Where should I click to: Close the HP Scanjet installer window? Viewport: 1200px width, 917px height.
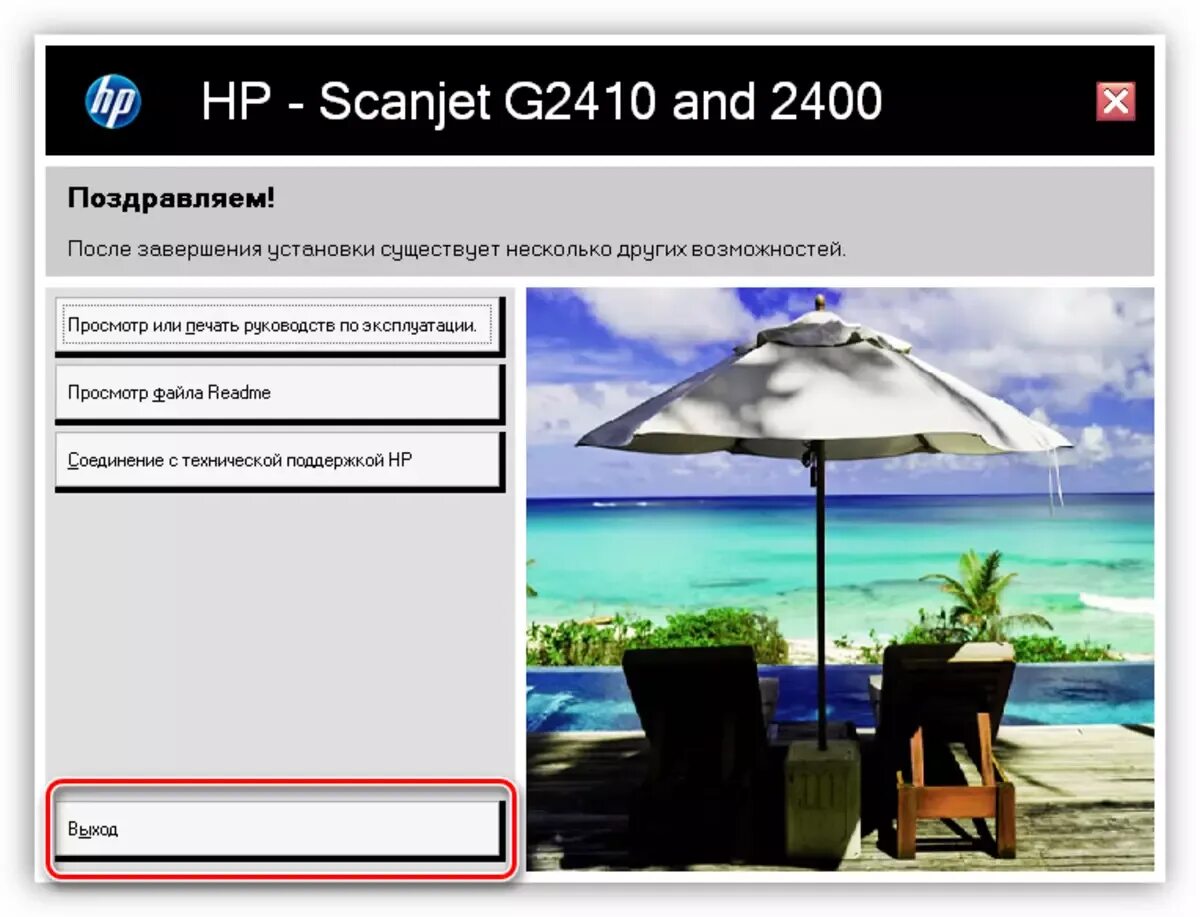1115,102
